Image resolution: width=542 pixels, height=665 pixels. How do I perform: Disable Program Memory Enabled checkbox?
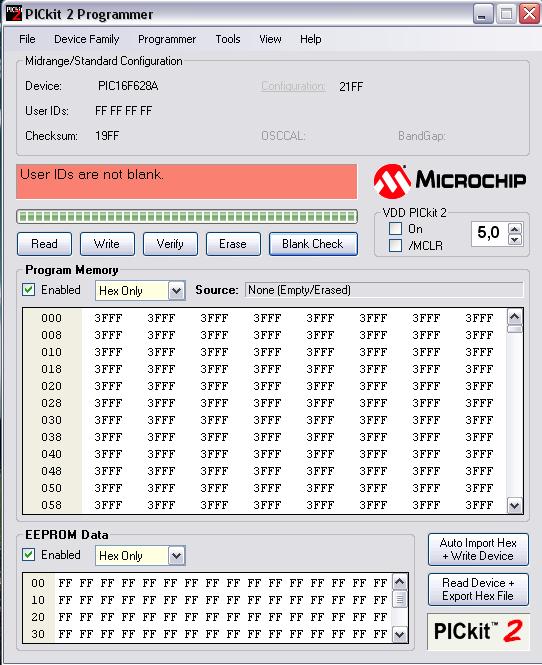[x=28, y=290]
